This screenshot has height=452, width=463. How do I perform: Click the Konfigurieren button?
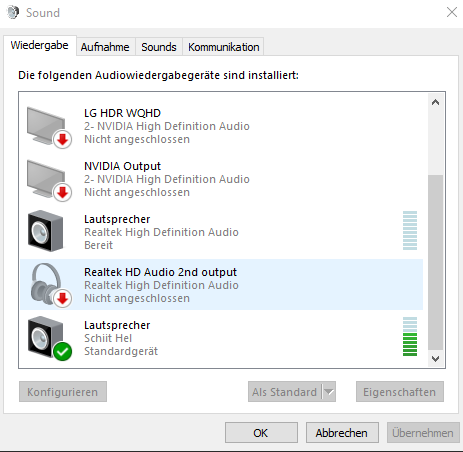pyautogui.click(x=63, y=392)
